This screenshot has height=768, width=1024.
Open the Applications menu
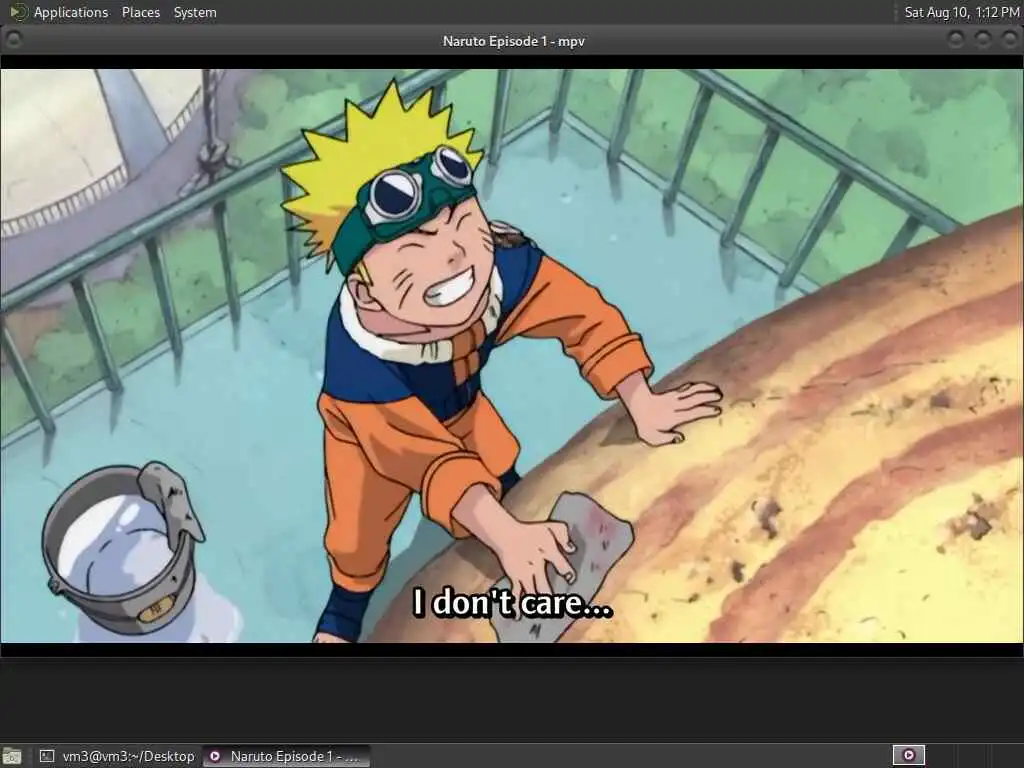71,12
